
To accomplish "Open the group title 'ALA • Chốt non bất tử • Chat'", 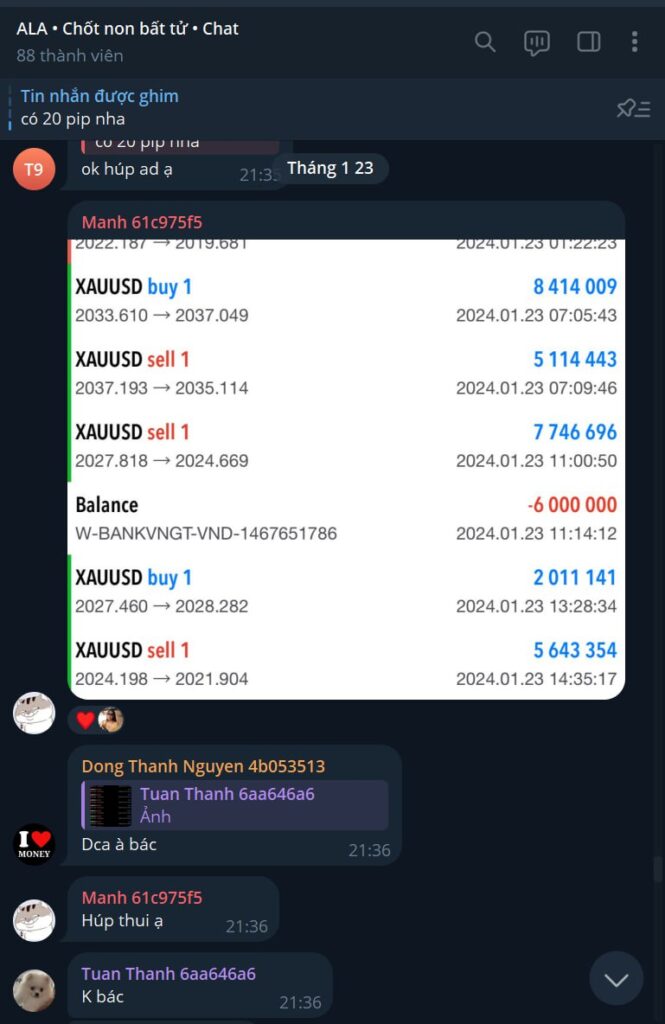I will 127,29.
